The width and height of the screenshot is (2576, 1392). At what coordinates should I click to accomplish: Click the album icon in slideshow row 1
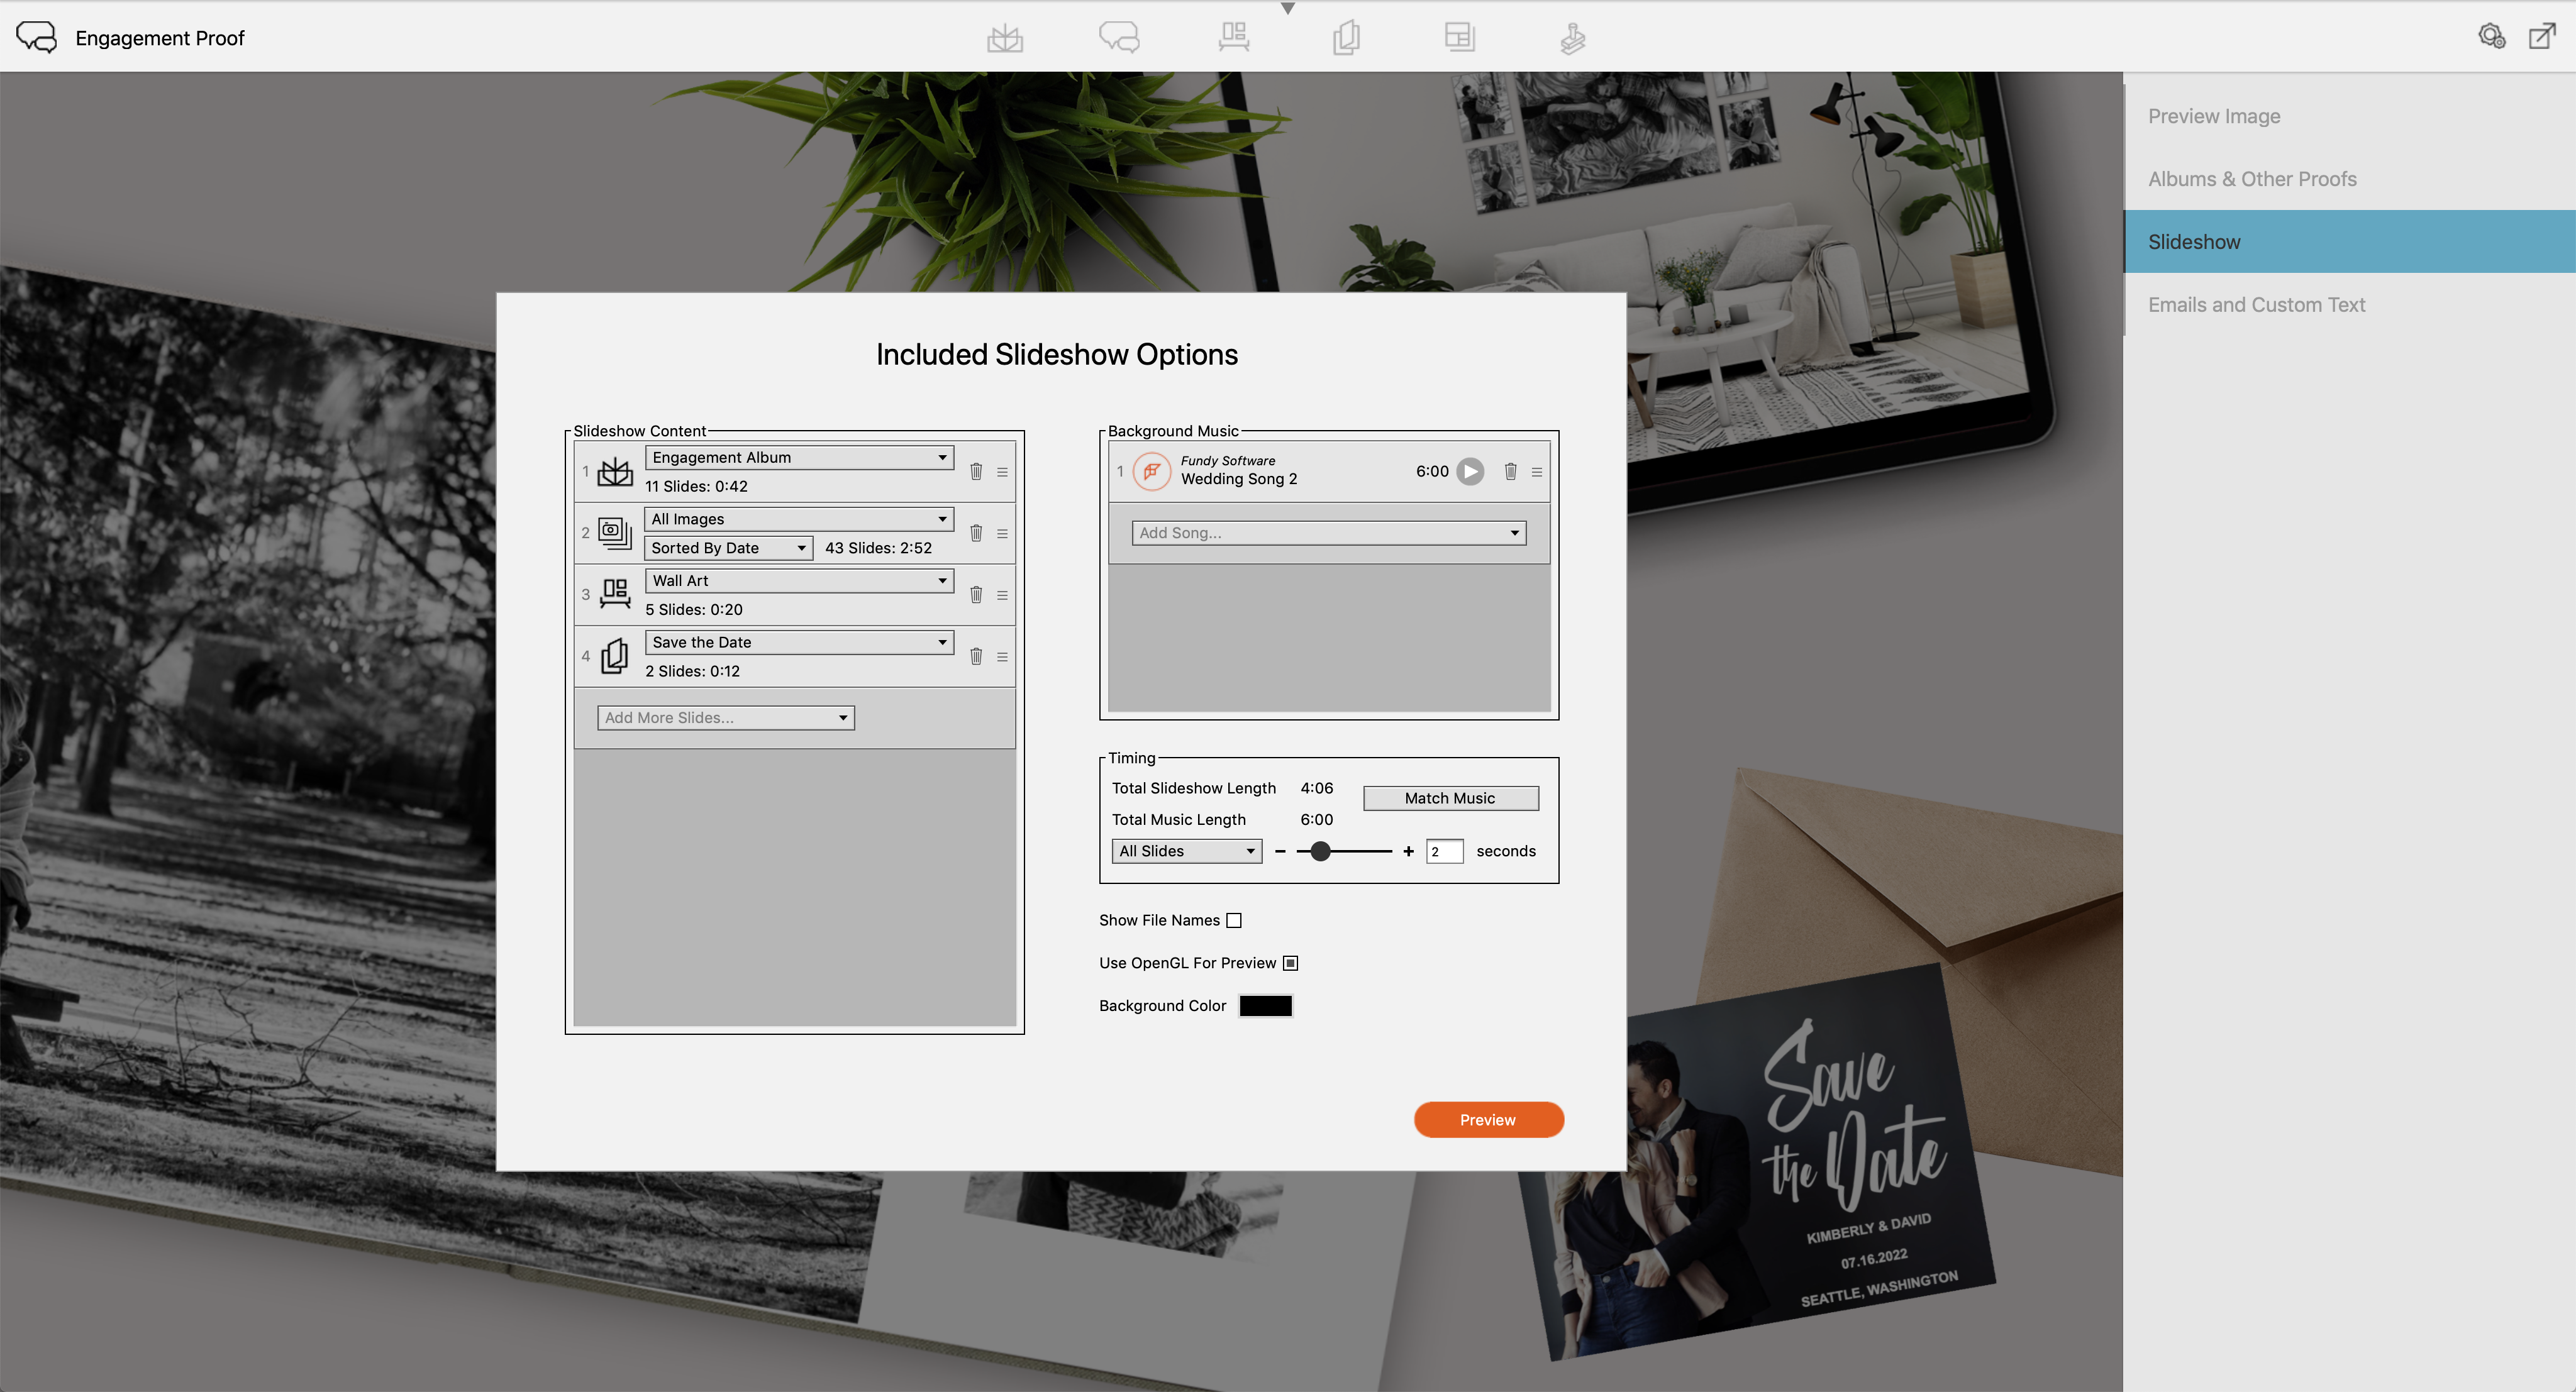(x=615, y=471)
